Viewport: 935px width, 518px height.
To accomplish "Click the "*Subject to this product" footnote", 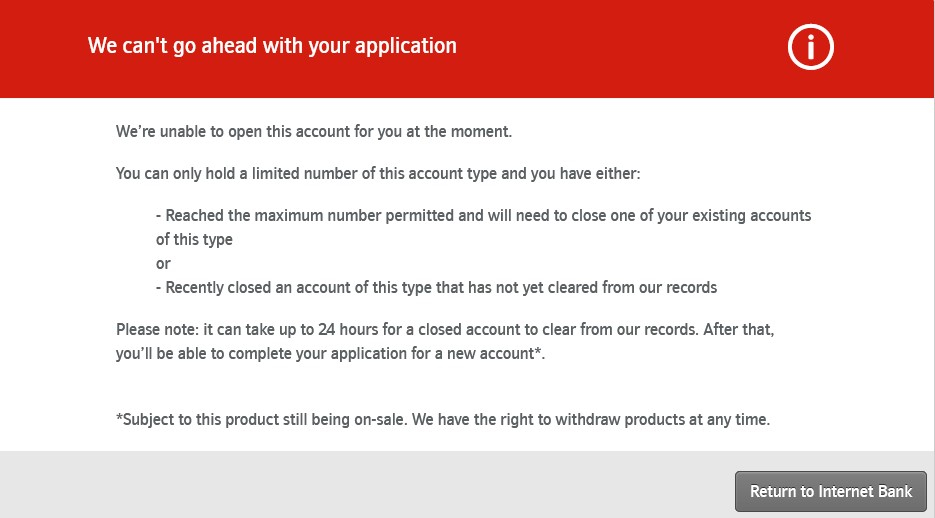I will pos(443,419).
